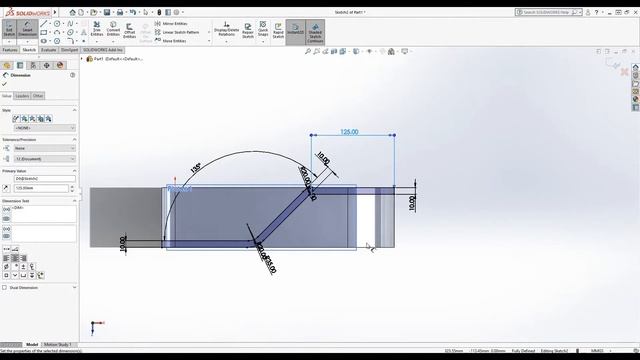Image resolution: width=640 pixels, height=360 pixels.
Task: Open the ConfigurationManager tab
Action: tap(33, 65)
